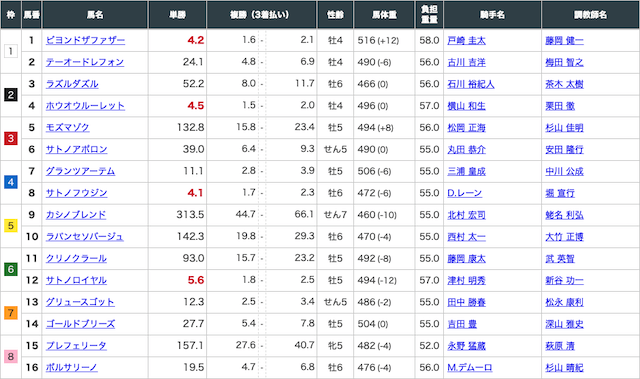Click horse name サトノフウジン
This screenshot has height=379, width=640.
(76, 193)
